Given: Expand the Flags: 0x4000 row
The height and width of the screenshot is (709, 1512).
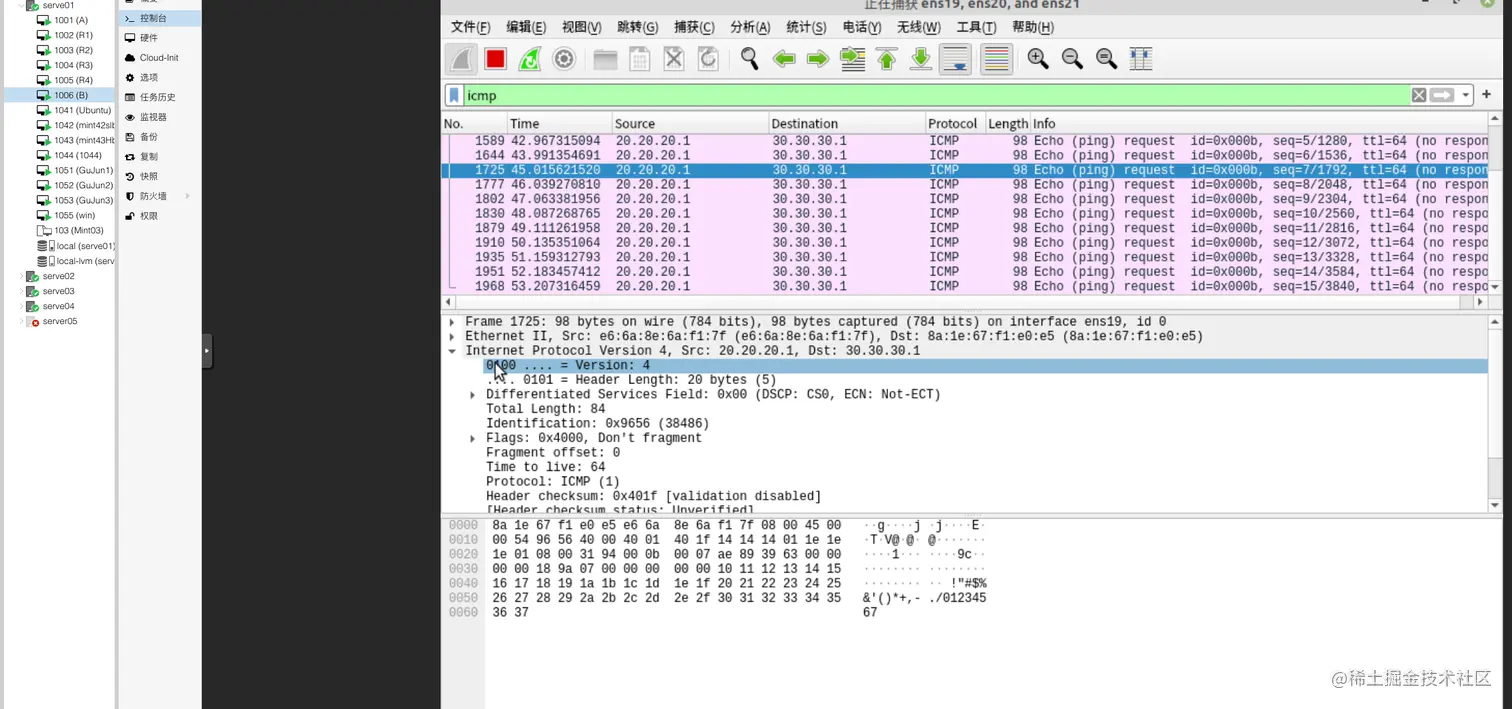Looking at the screenshot, I should 473,438.
